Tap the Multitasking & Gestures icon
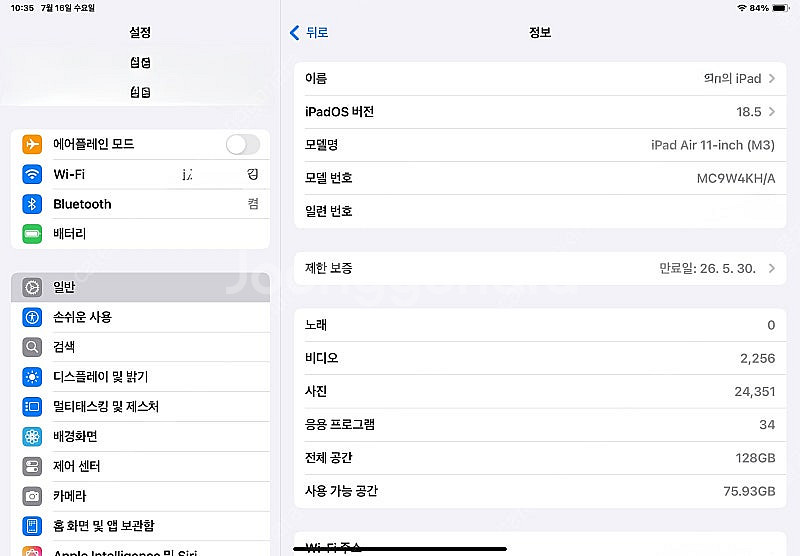The height and width of the screenshot is (556, 800). pyautogui.click(x=32, y=407)
